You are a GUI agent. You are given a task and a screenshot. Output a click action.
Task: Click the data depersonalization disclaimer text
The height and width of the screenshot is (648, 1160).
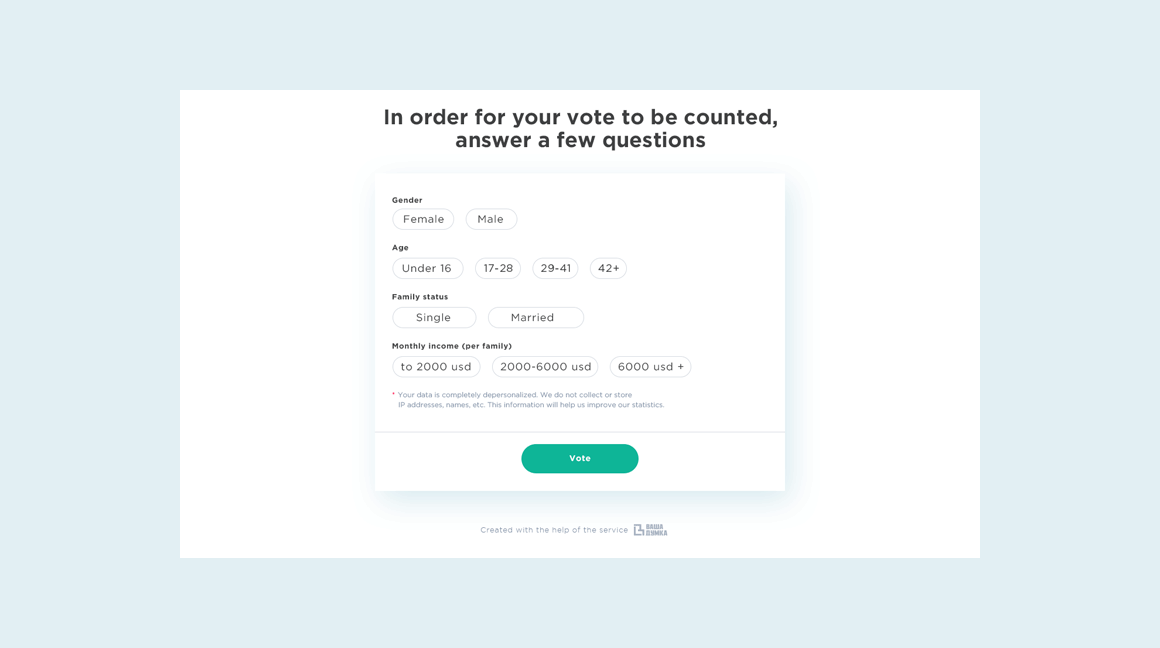pos(528,400)
